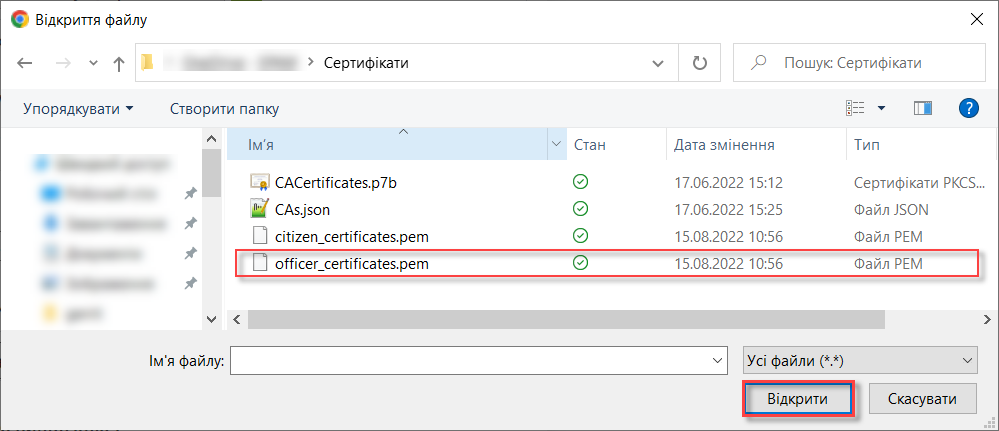Refresh the Сертифікати folder view
This screenshot has height=431, width=999.
point(700,62)
